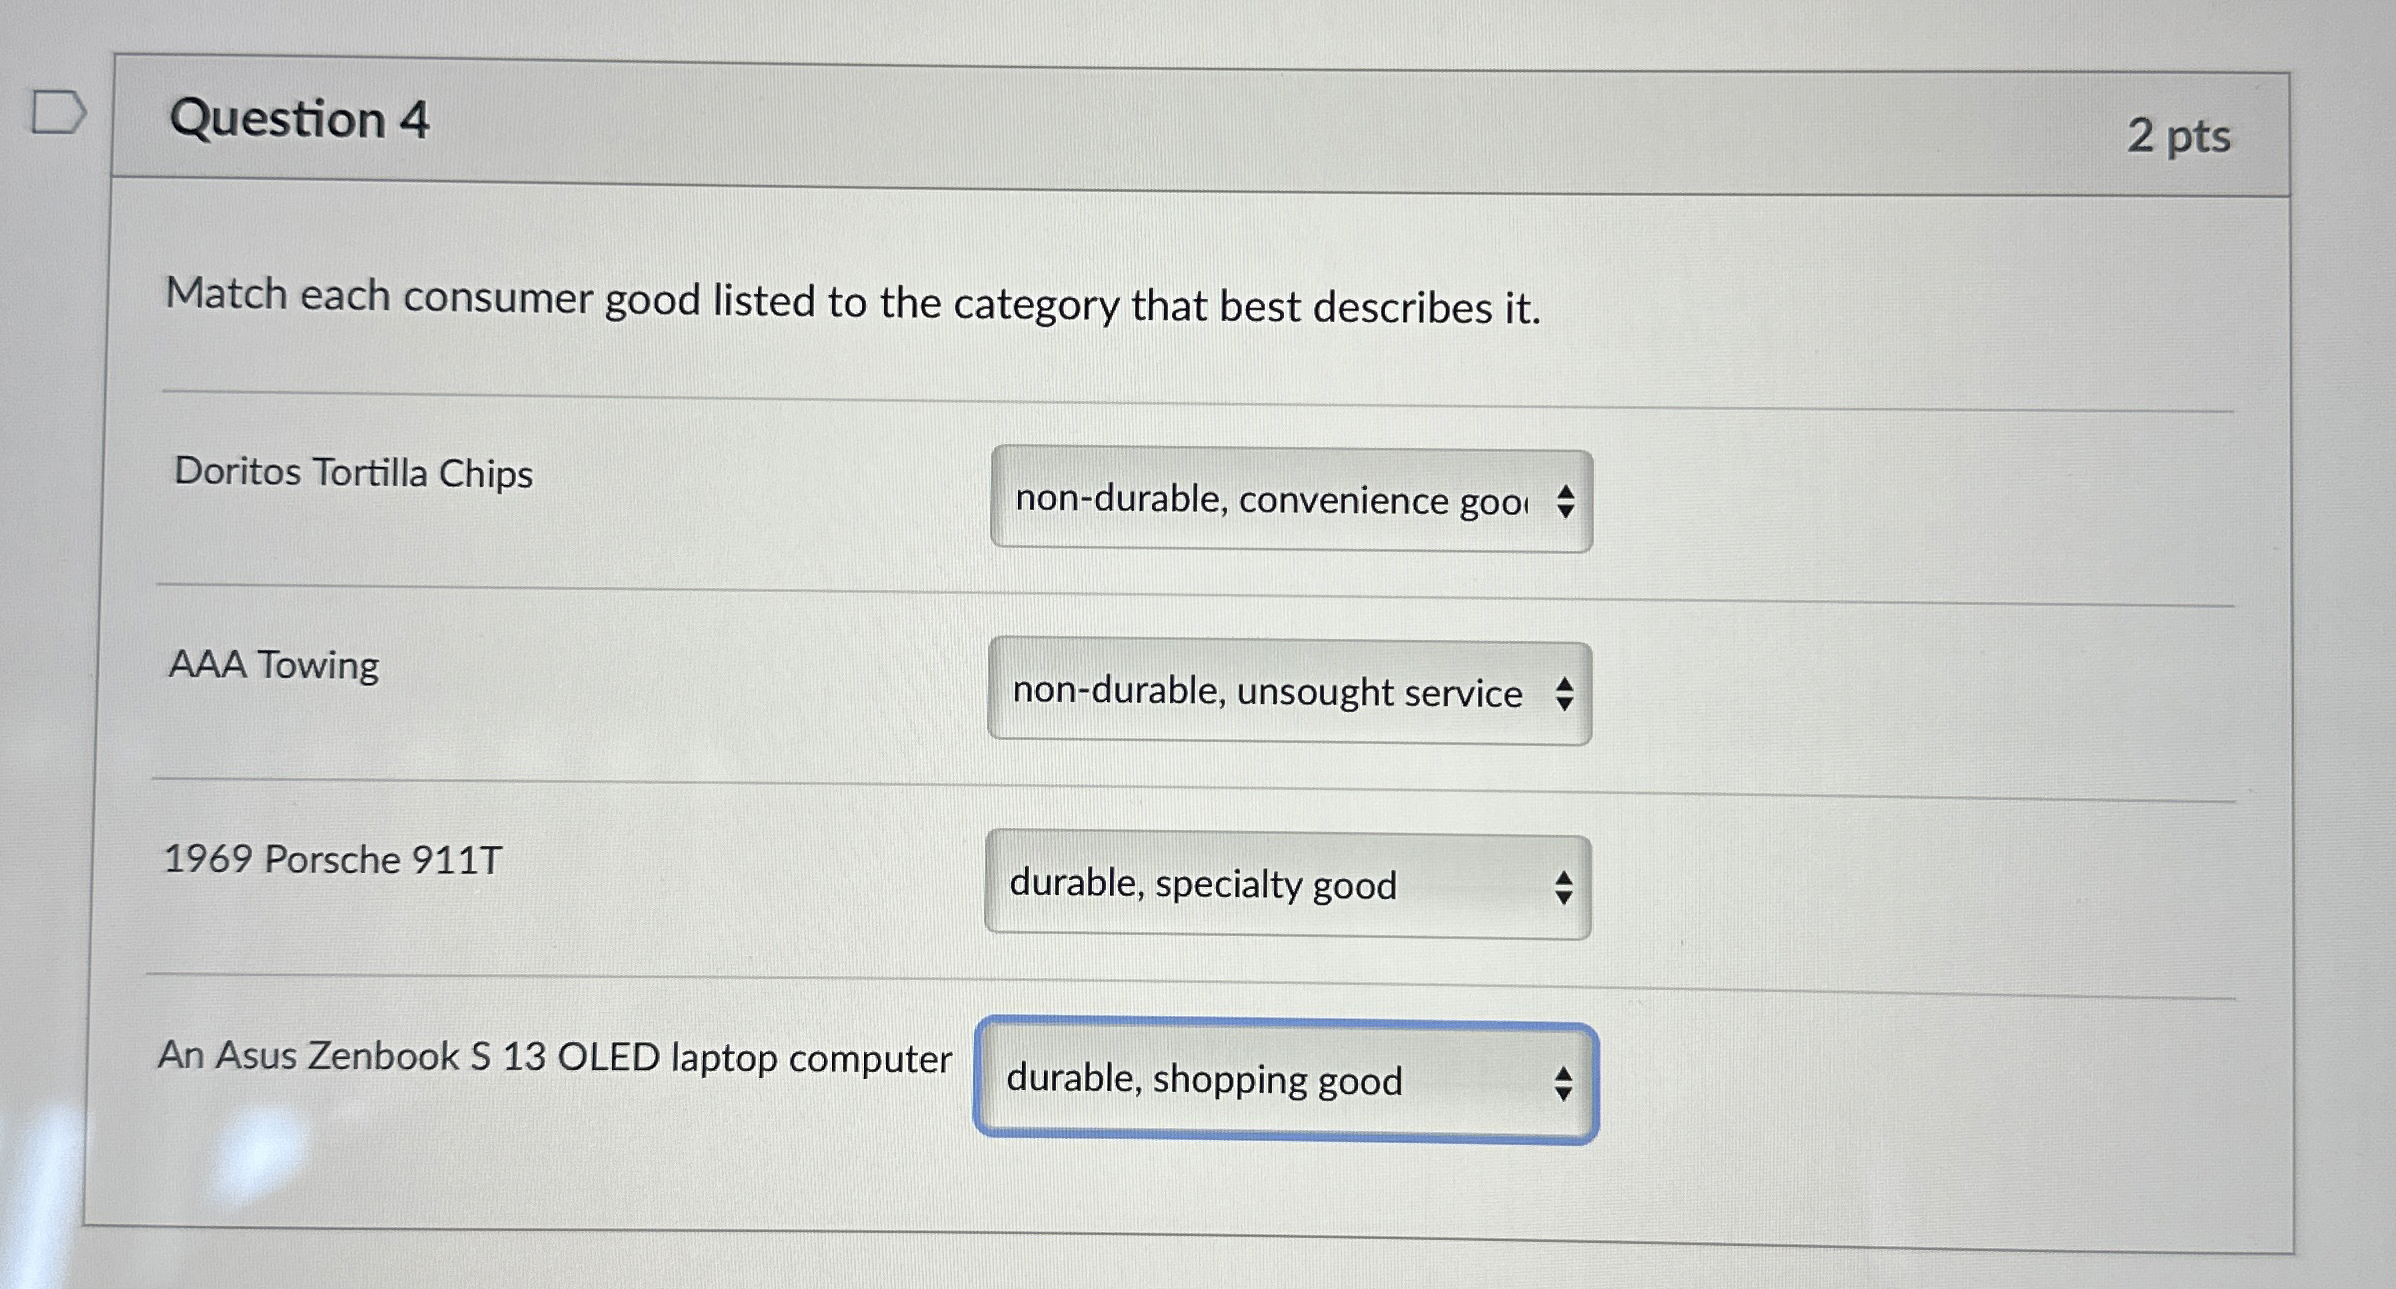
Task: Click the stepper arrows on specialty good dropdown
Action: 1563,886
